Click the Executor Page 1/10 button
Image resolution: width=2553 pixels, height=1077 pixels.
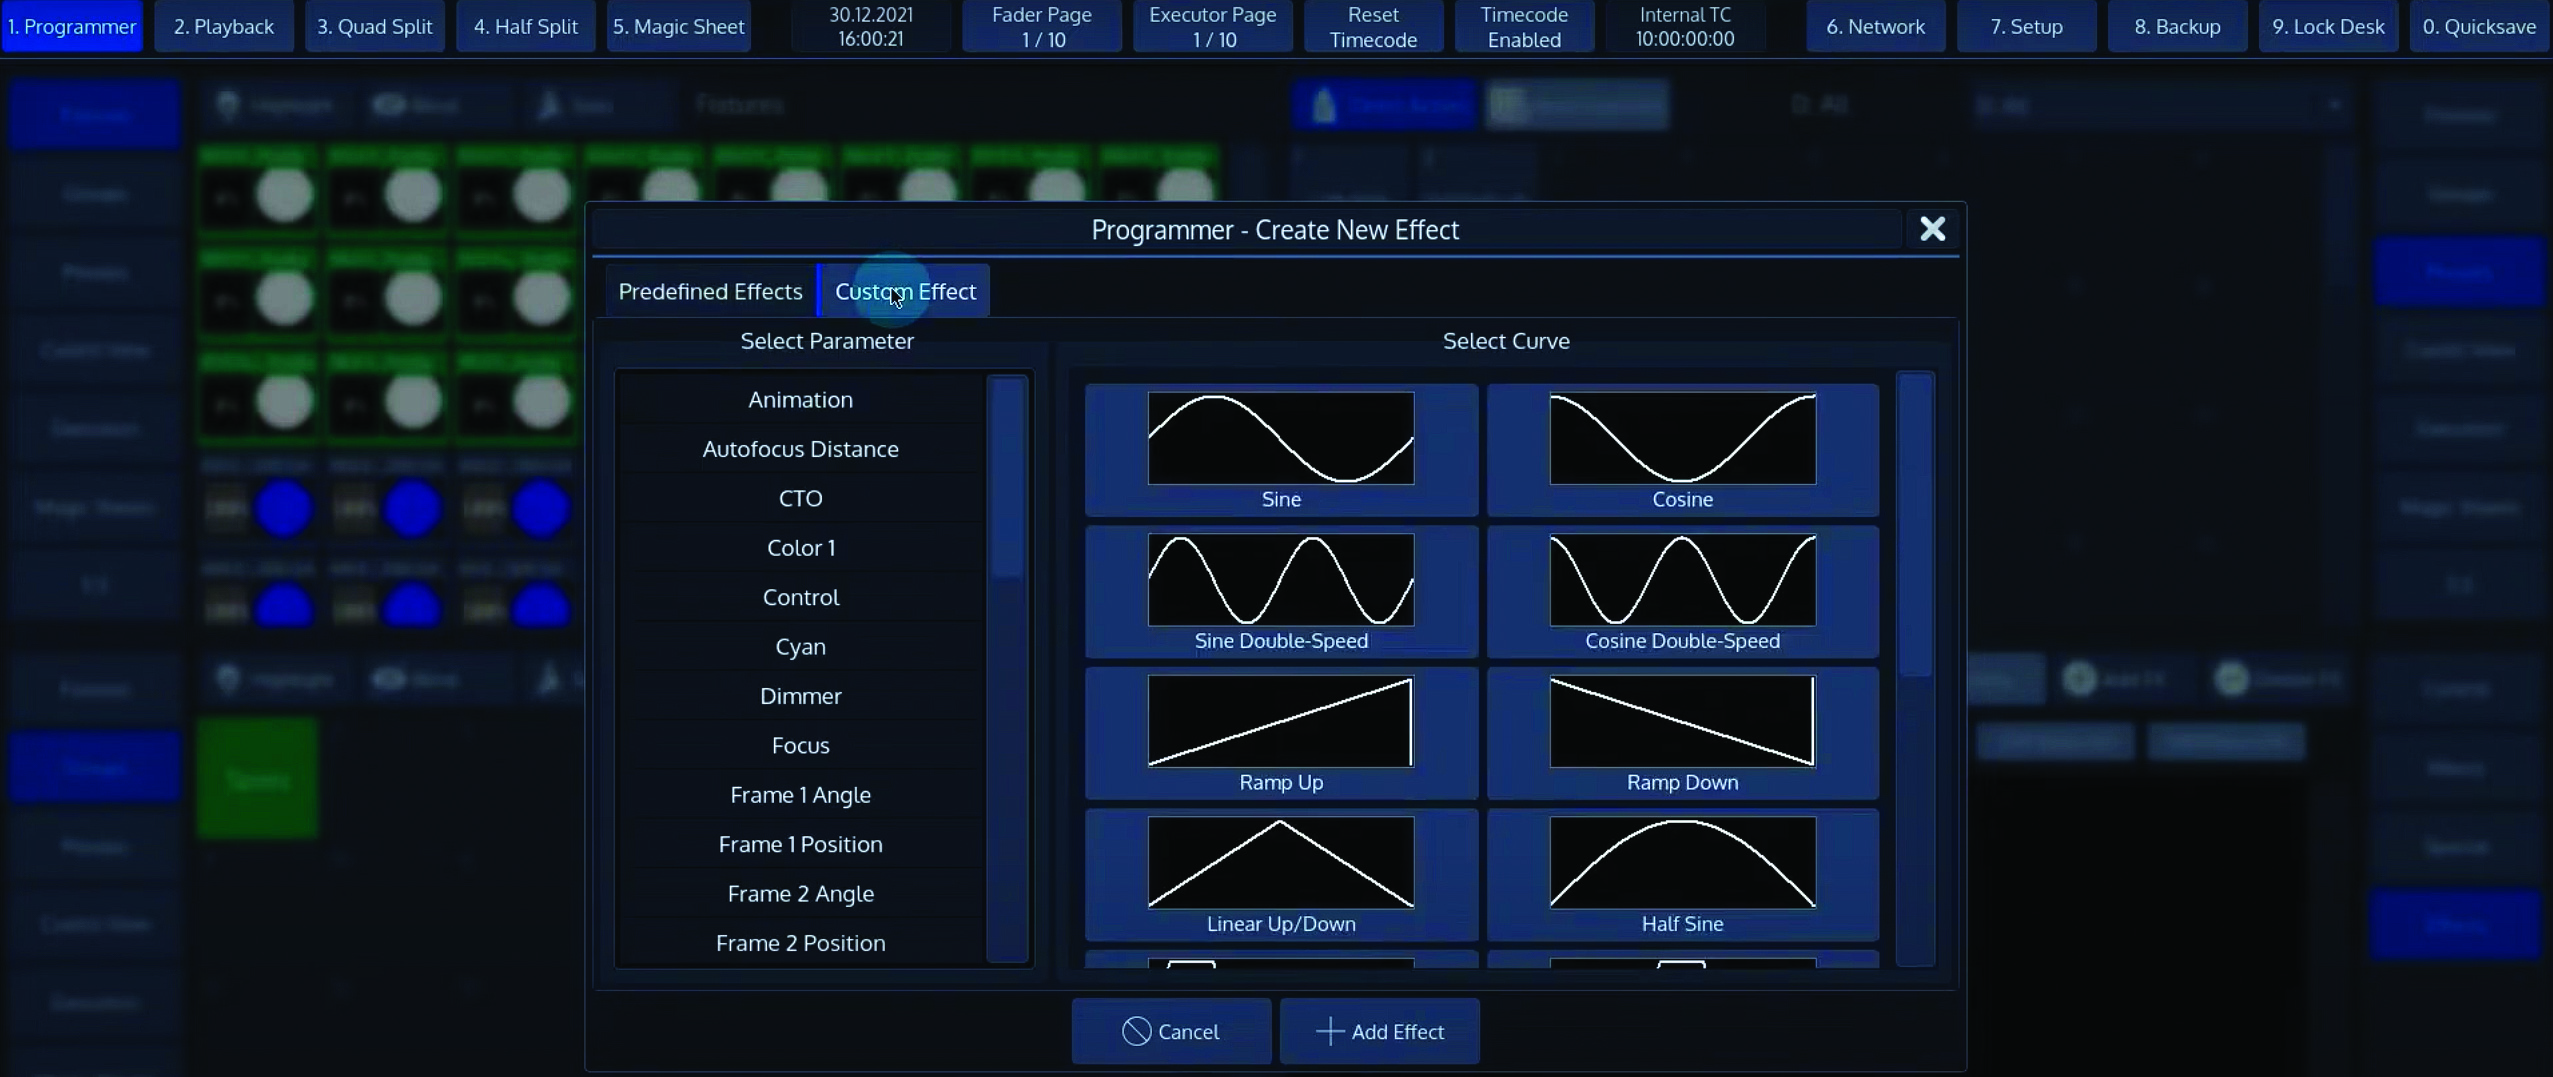coord(1213,26)
